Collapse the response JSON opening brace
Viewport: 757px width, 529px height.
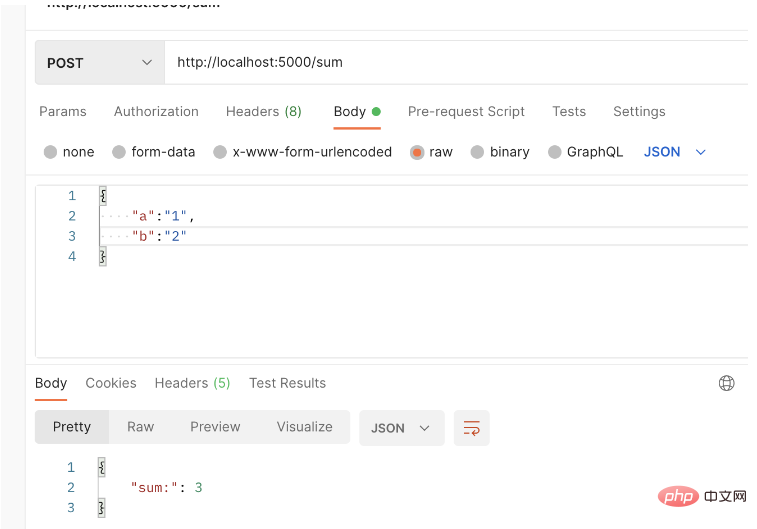pos(101,467)
